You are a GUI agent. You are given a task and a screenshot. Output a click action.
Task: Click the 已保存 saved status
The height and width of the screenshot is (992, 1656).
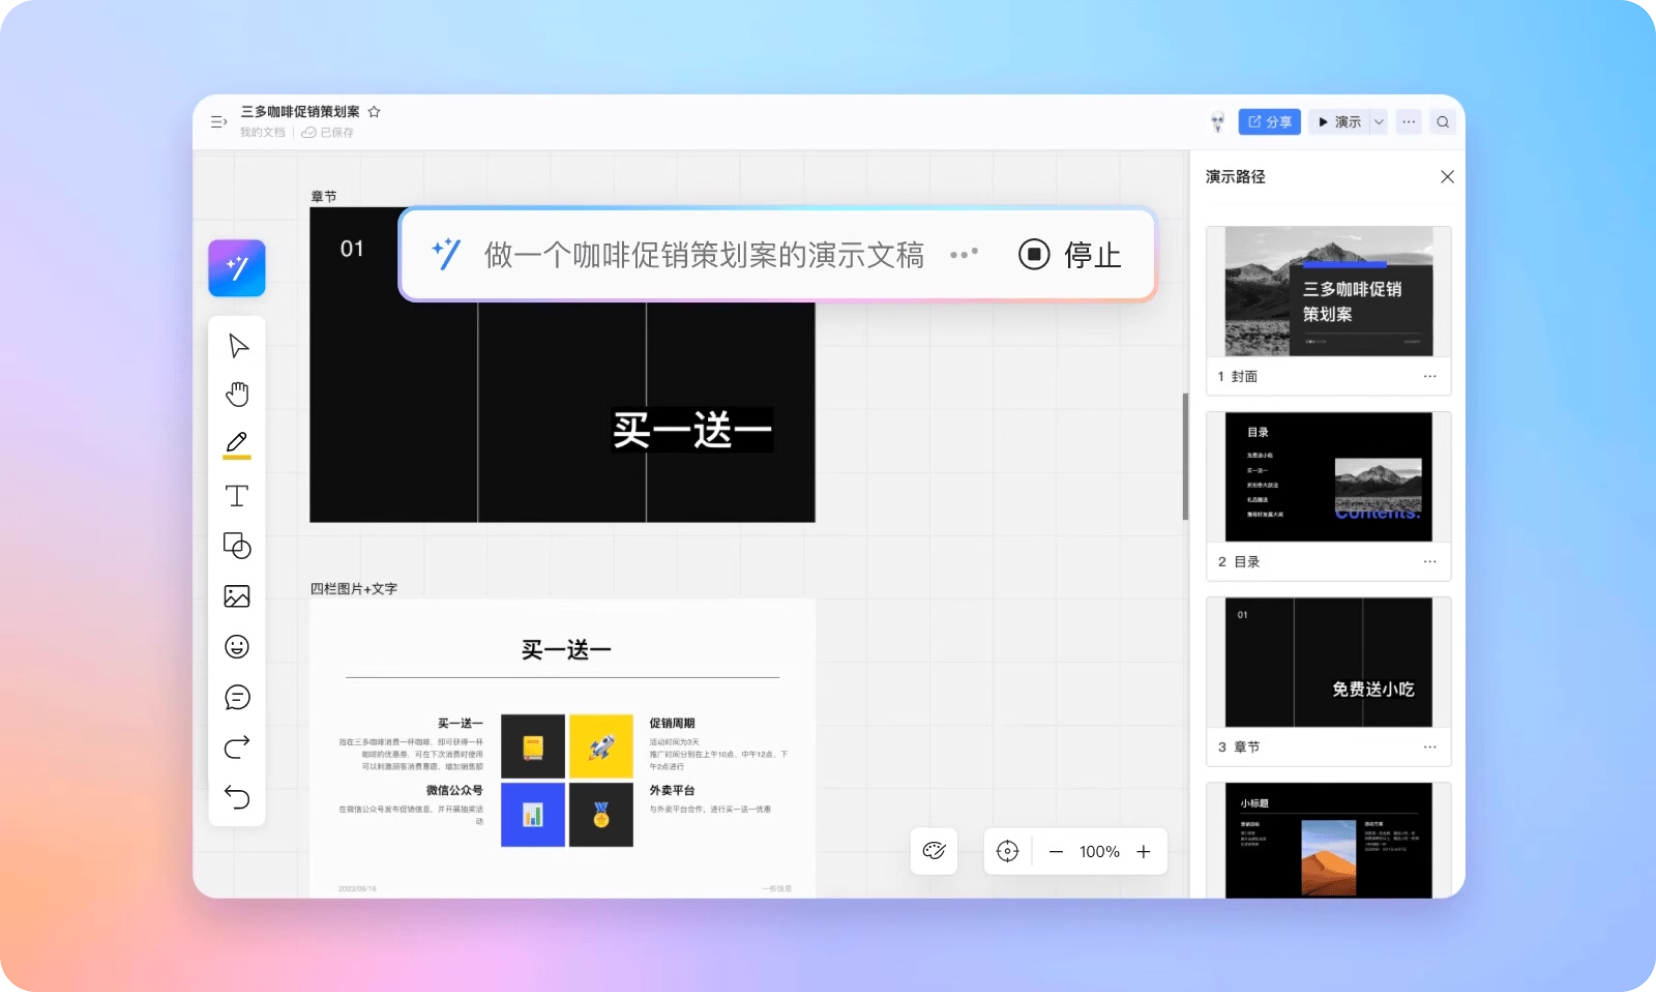[329, 132]
